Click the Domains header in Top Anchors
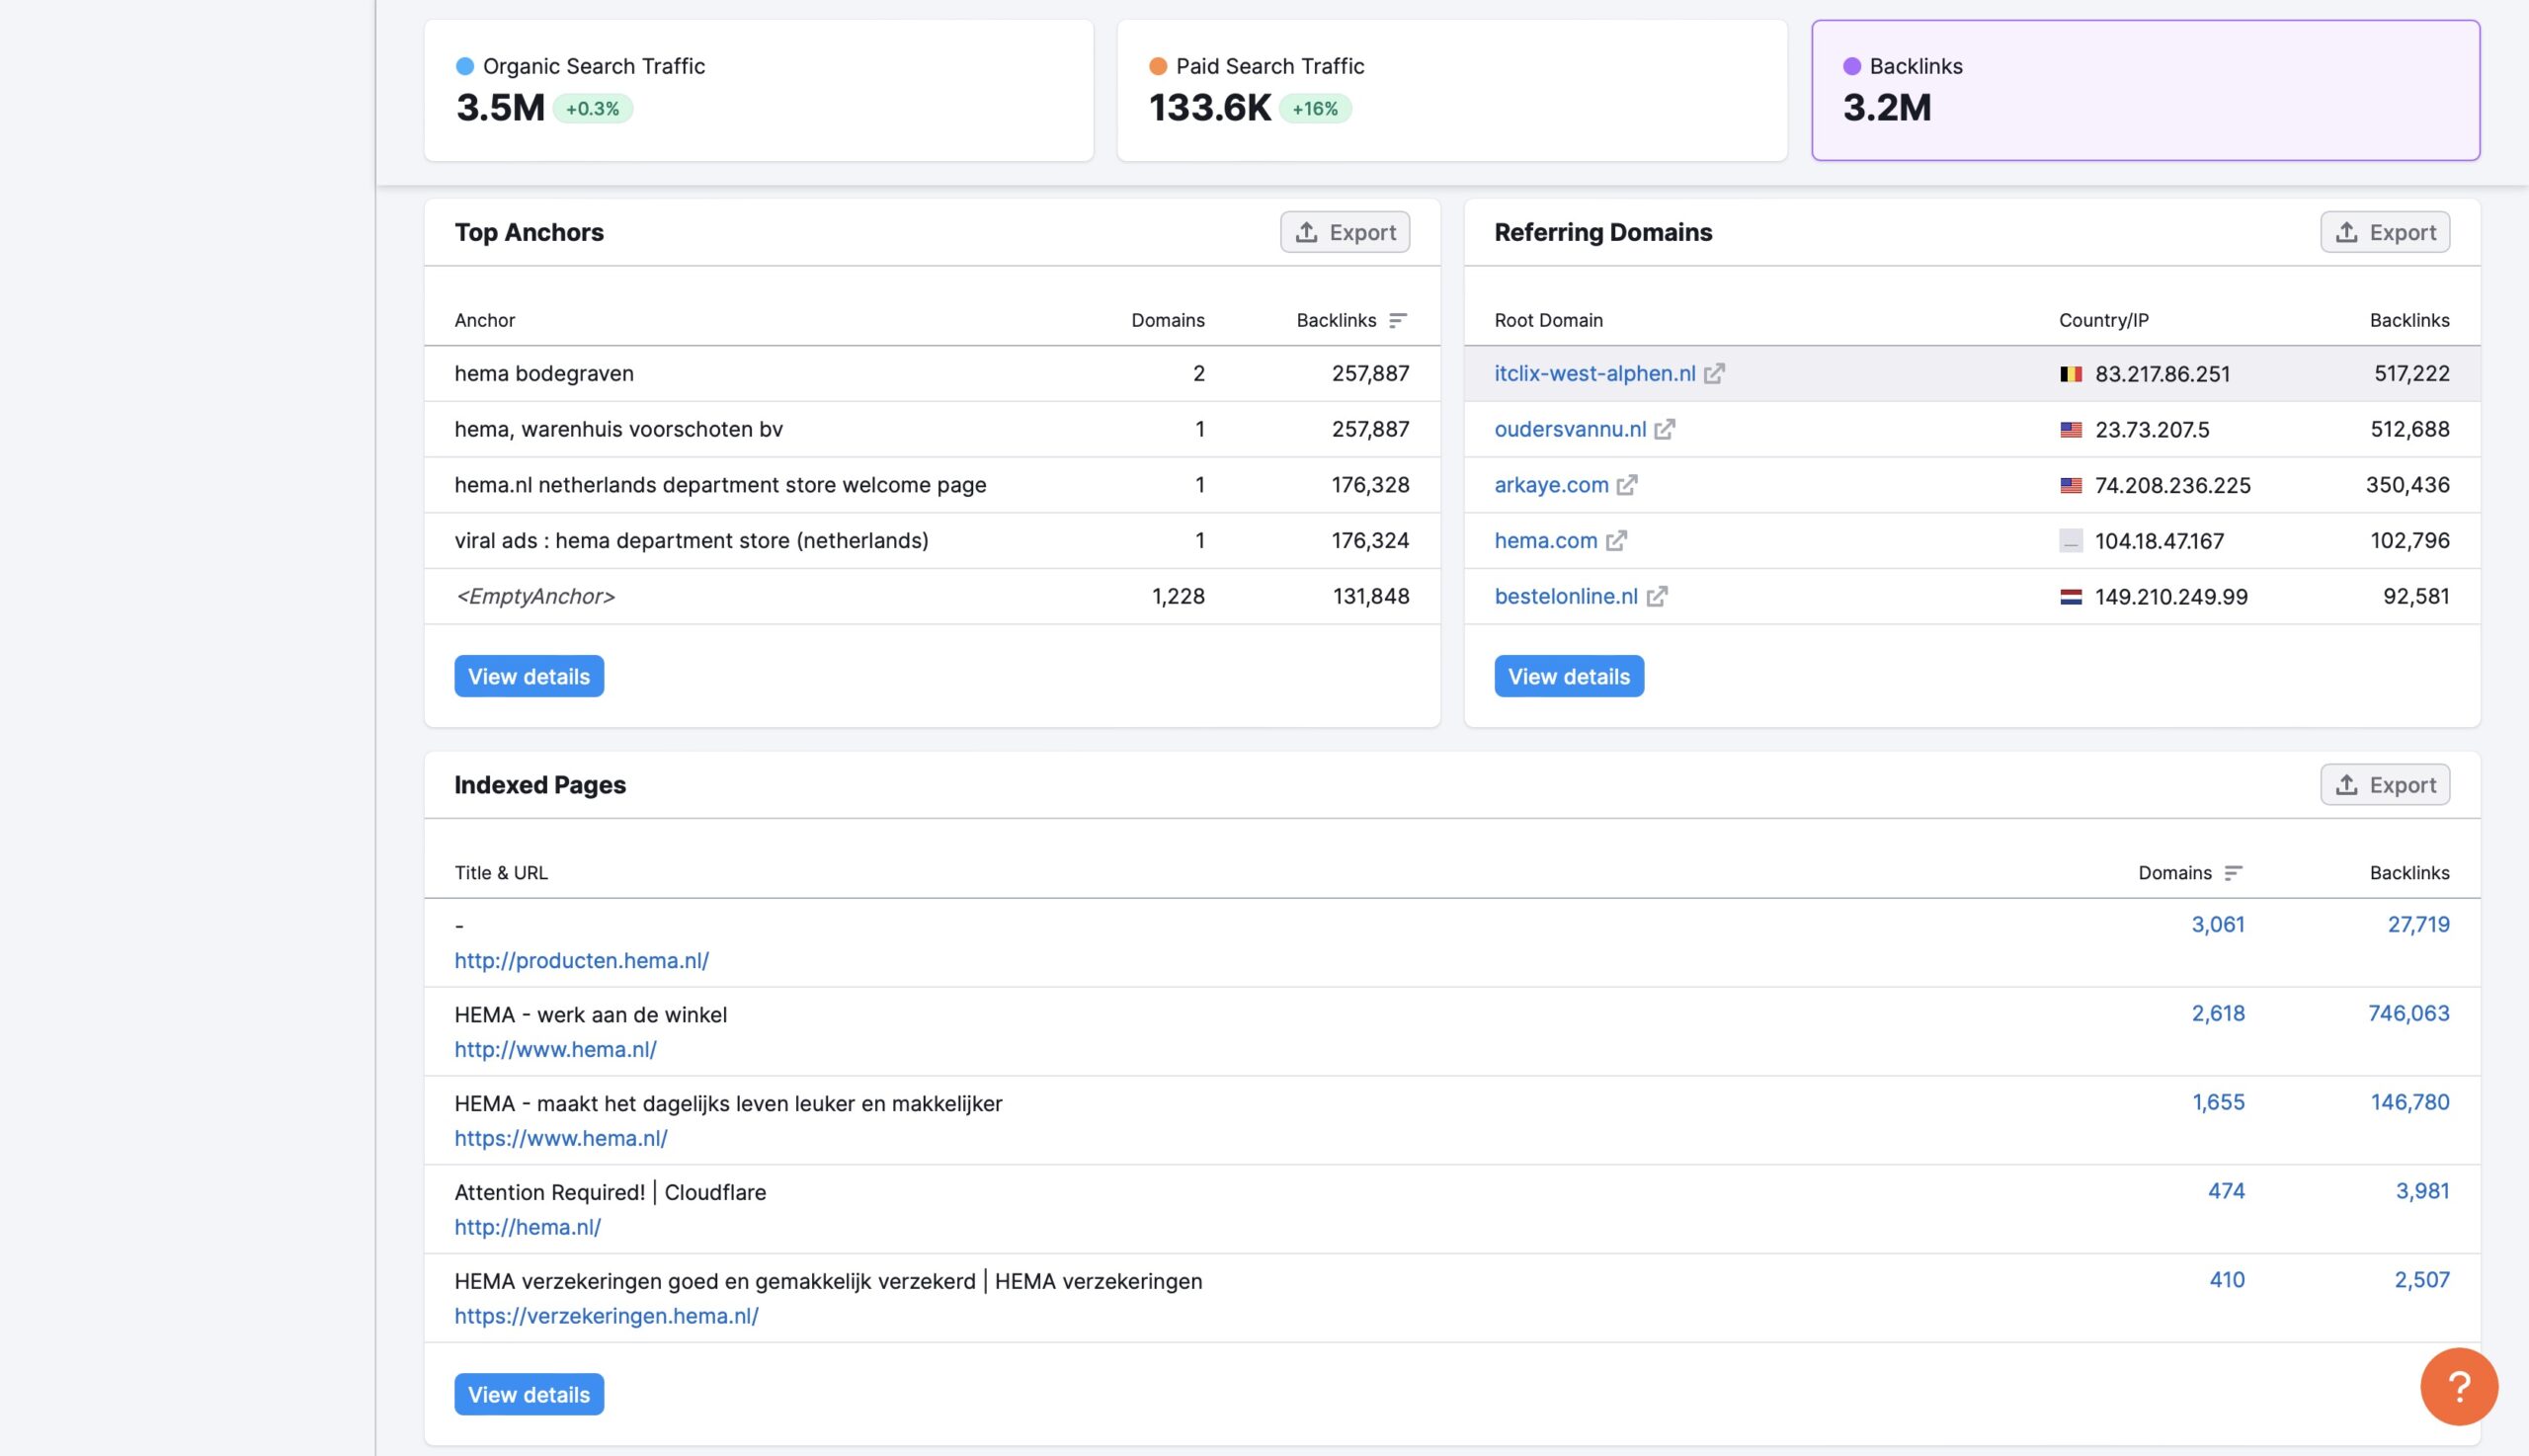Screen dimensions: 2529x1456 pyautogui.click(x=1168, y=320)
